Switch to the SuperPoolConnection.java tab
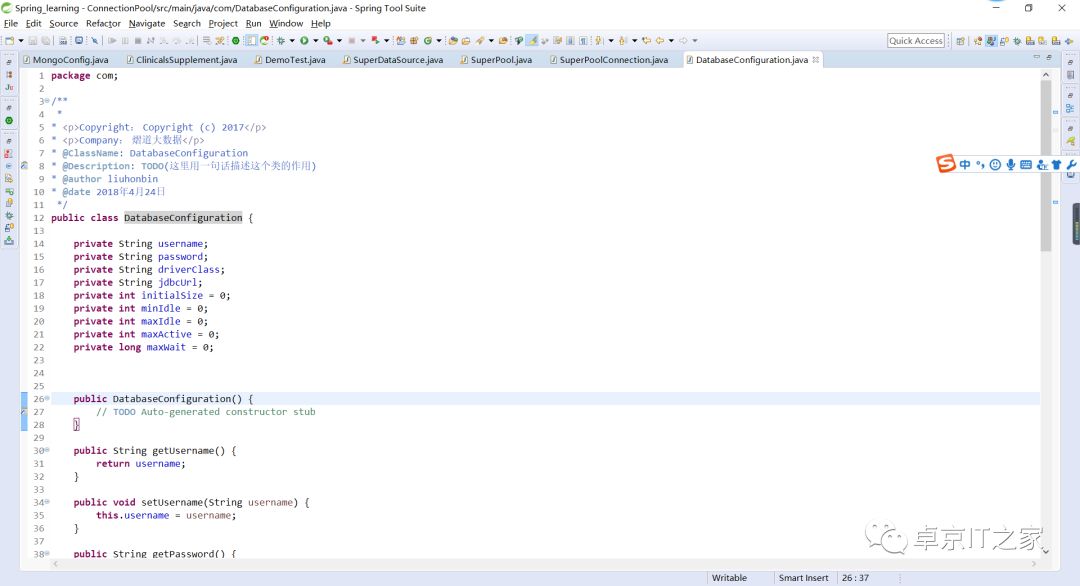The width and height of the screenshot is (1080, 586). click(x=608, y=60)
